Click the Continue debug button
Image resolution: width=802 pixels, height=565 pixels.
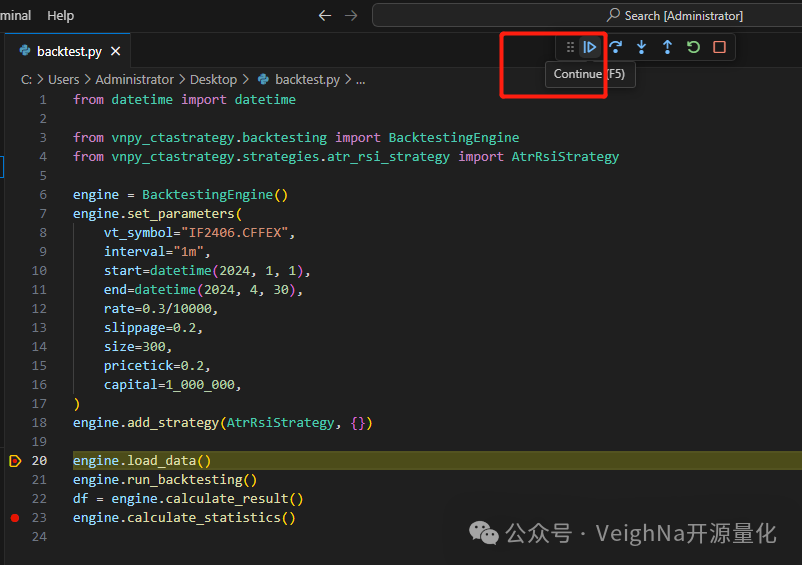click(x=590, y=47)
